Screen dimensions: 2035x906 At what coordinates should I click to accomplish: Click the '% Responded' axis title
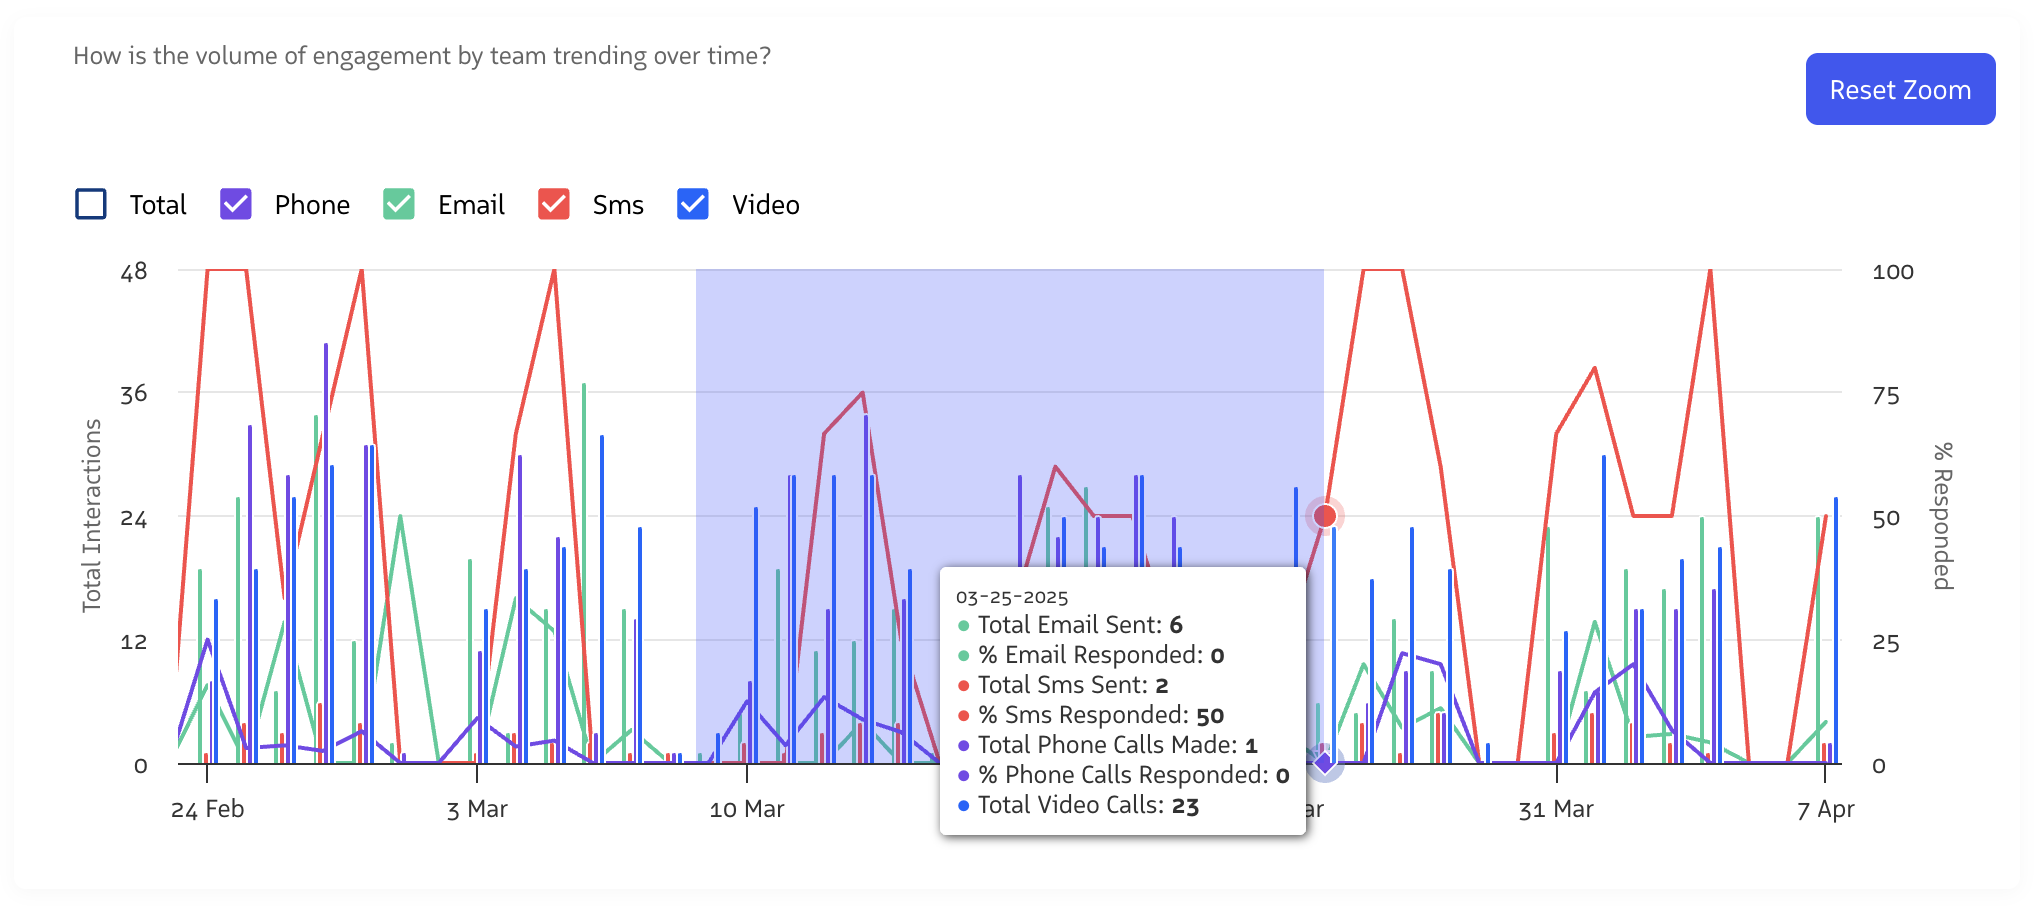tap(1942, 516)
